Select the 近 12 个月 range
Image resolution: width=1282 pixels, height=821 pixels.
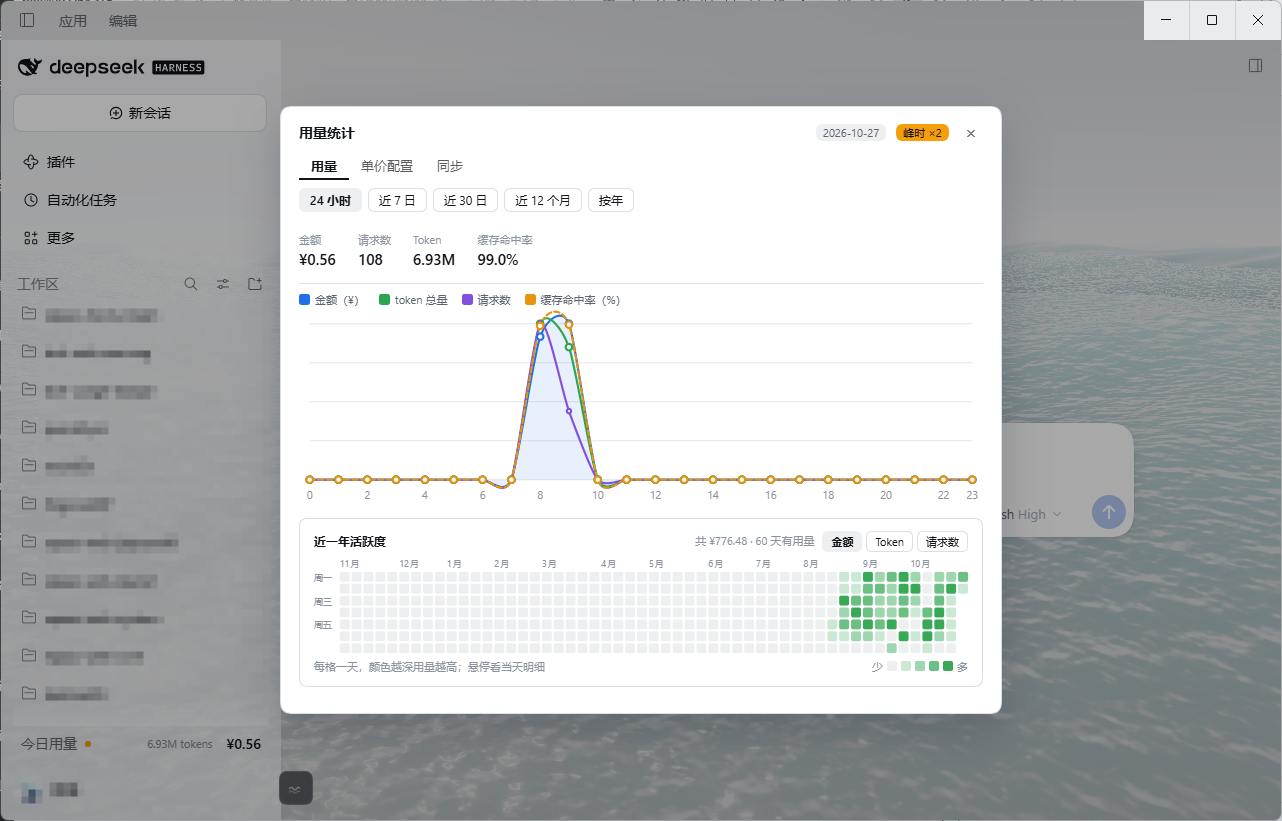(x=543, y=200)
